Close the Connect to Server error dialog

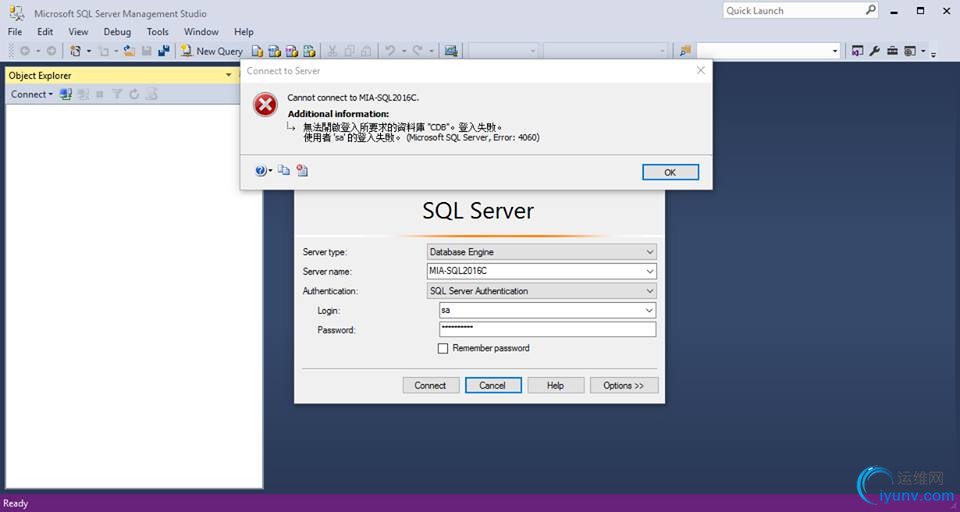pos(700,70)
